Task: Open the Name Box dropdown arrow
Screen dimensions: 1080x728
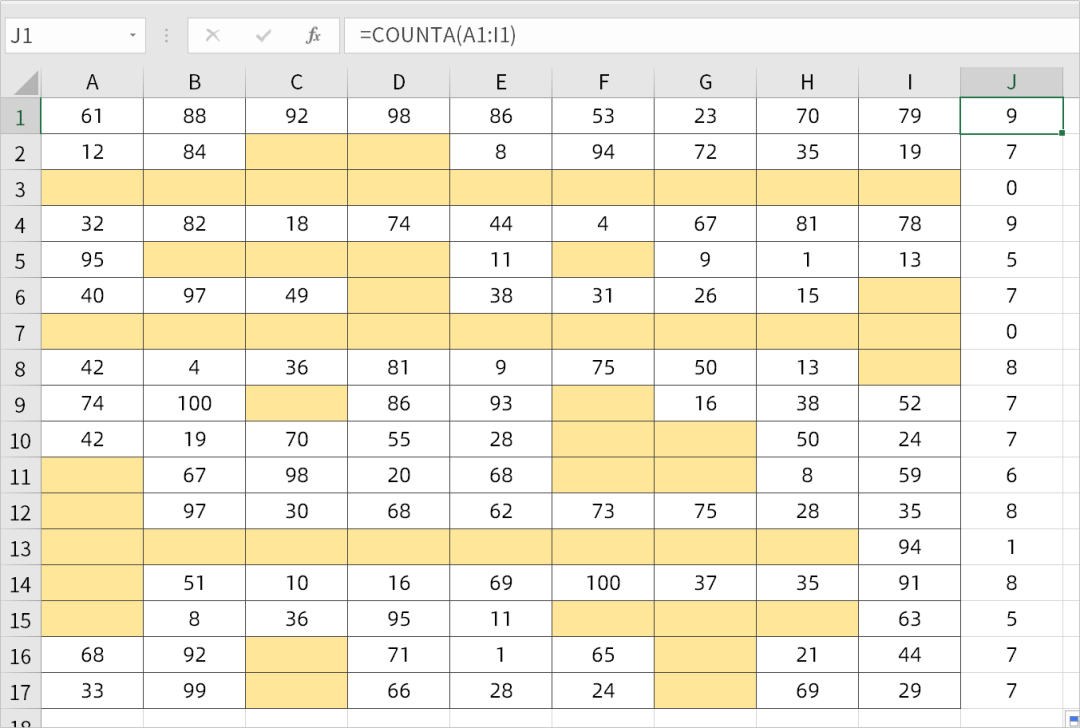Action: point(133,36)
